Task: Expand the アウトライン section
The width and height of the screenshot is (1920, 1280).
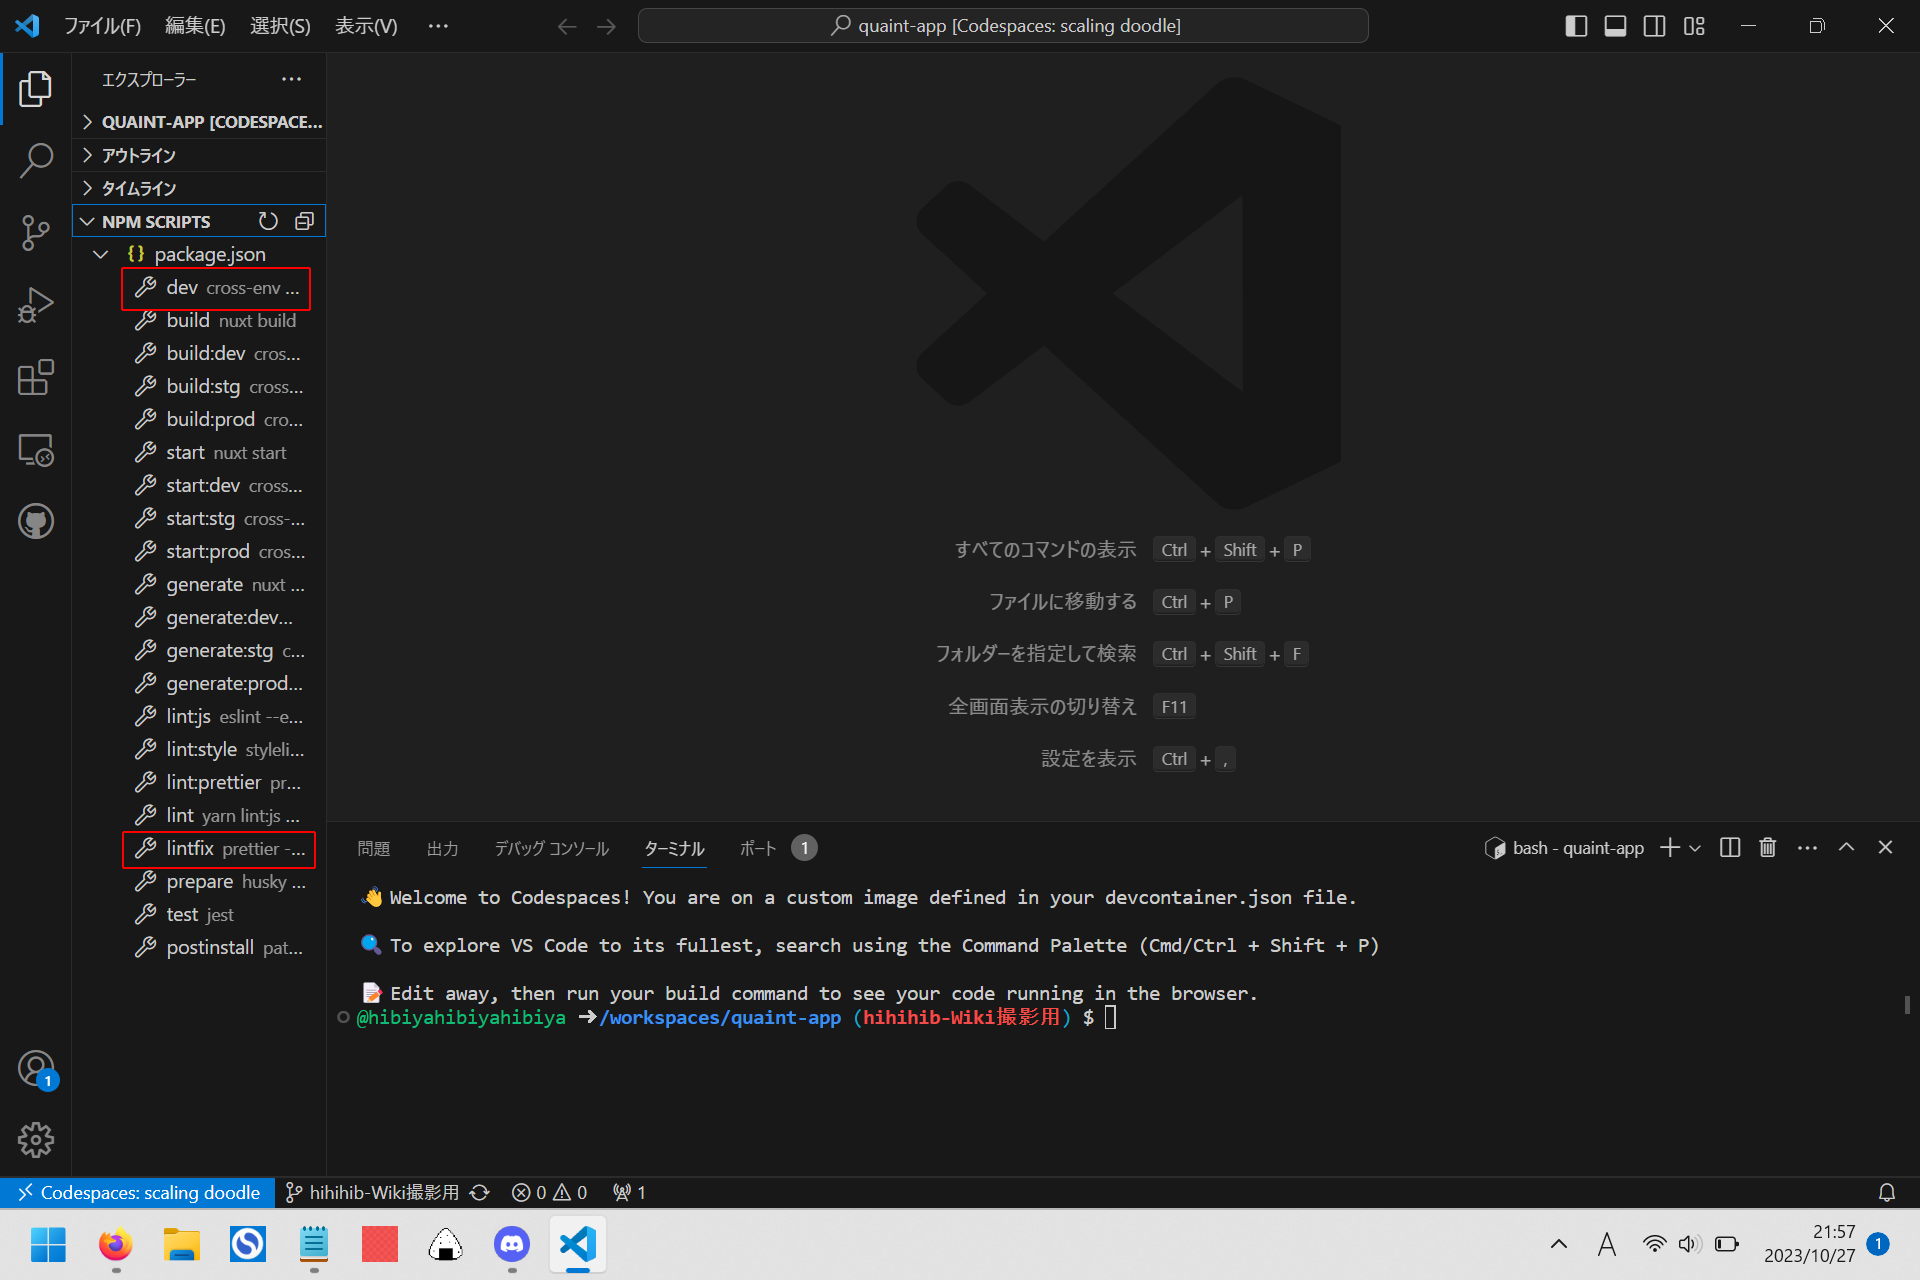Action: coord(200,155)
